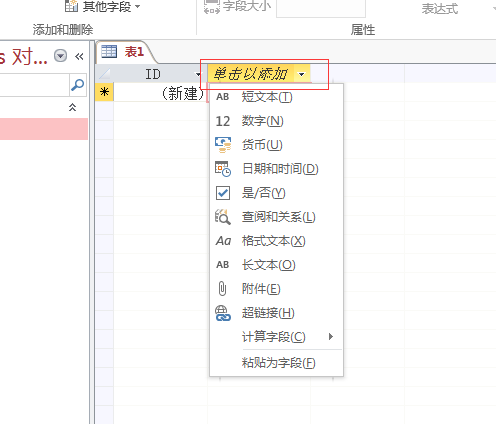Image resolution: width=496 pixels, height=424 pixels.
Task: Click the 字段大小 input box
Action: (321, 7)
